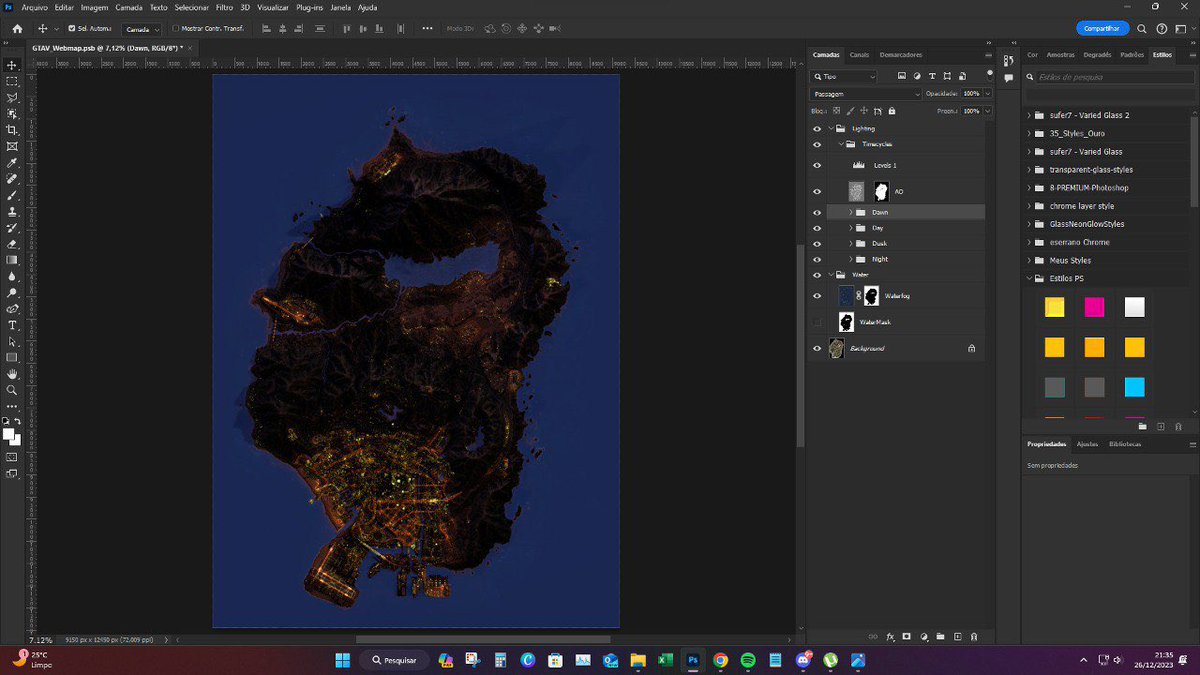
Task: Select the Eyedropper tool
Action: [x=12, y=162]
